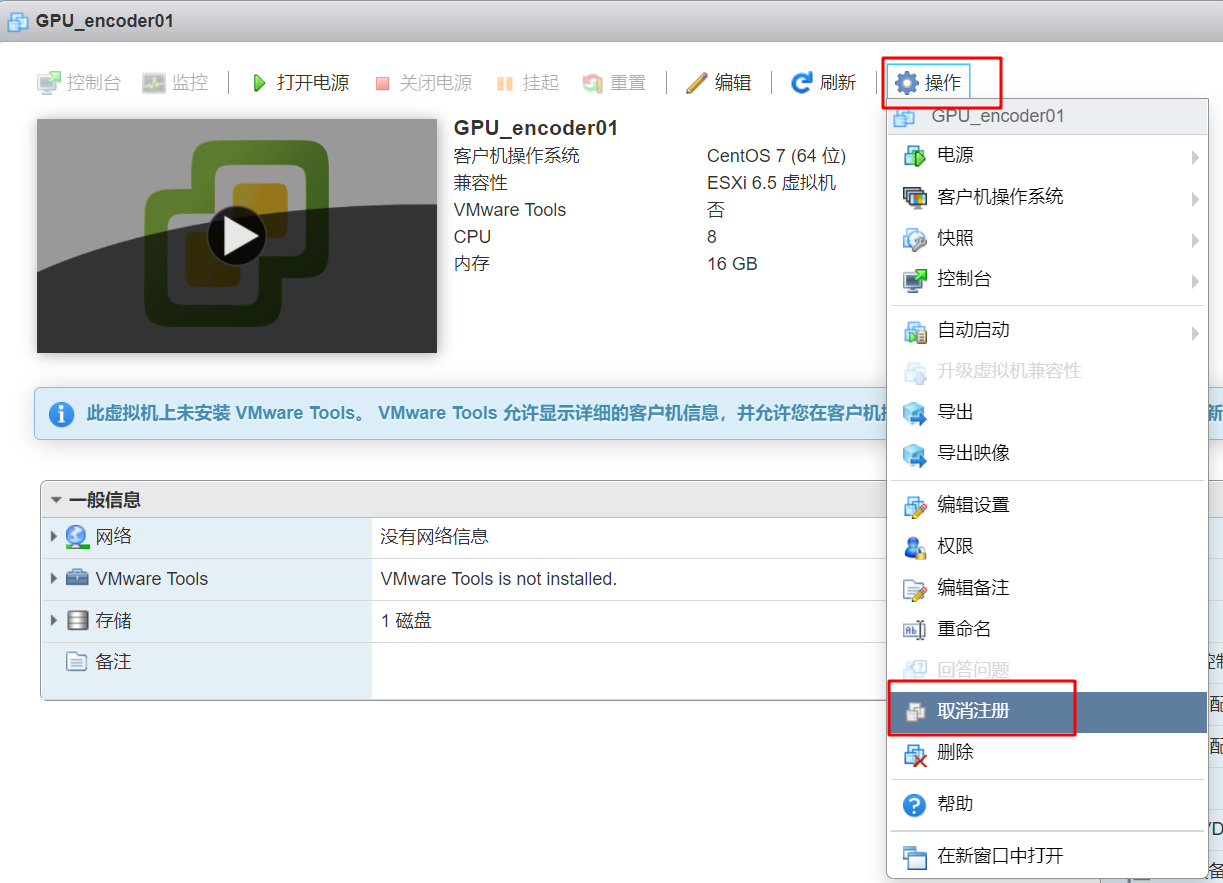Expand the Network (网络) row triangle
Screen dimensions: 1223x883
(x=54, y=537)
